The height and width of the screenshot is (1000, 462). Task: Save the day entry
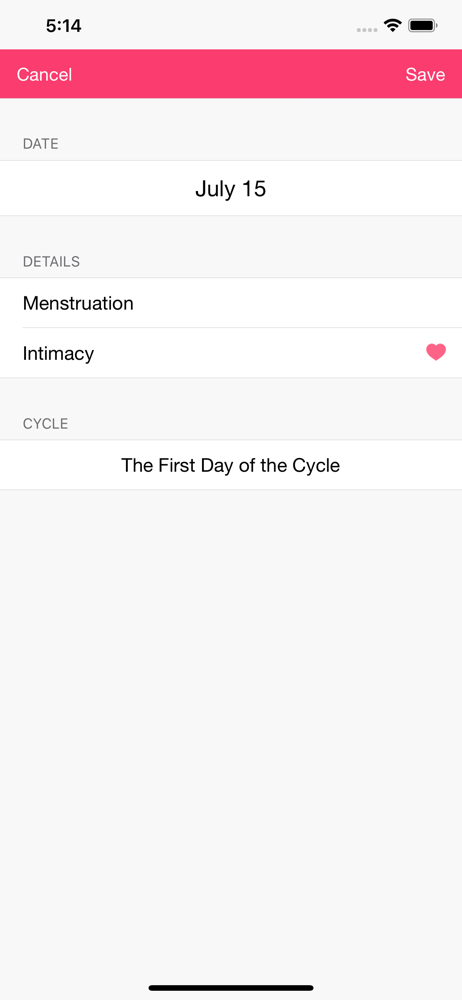(x=425, y=75)
